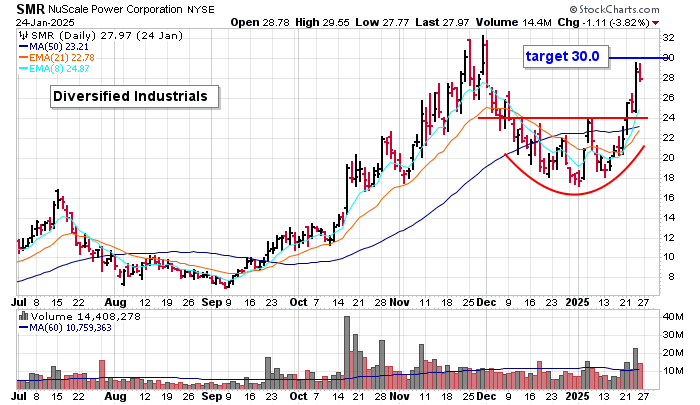Click the Sep label under the volume pane
Image resolution: width=700 pixels, height=405 pixels.
(x=212, y=397)
